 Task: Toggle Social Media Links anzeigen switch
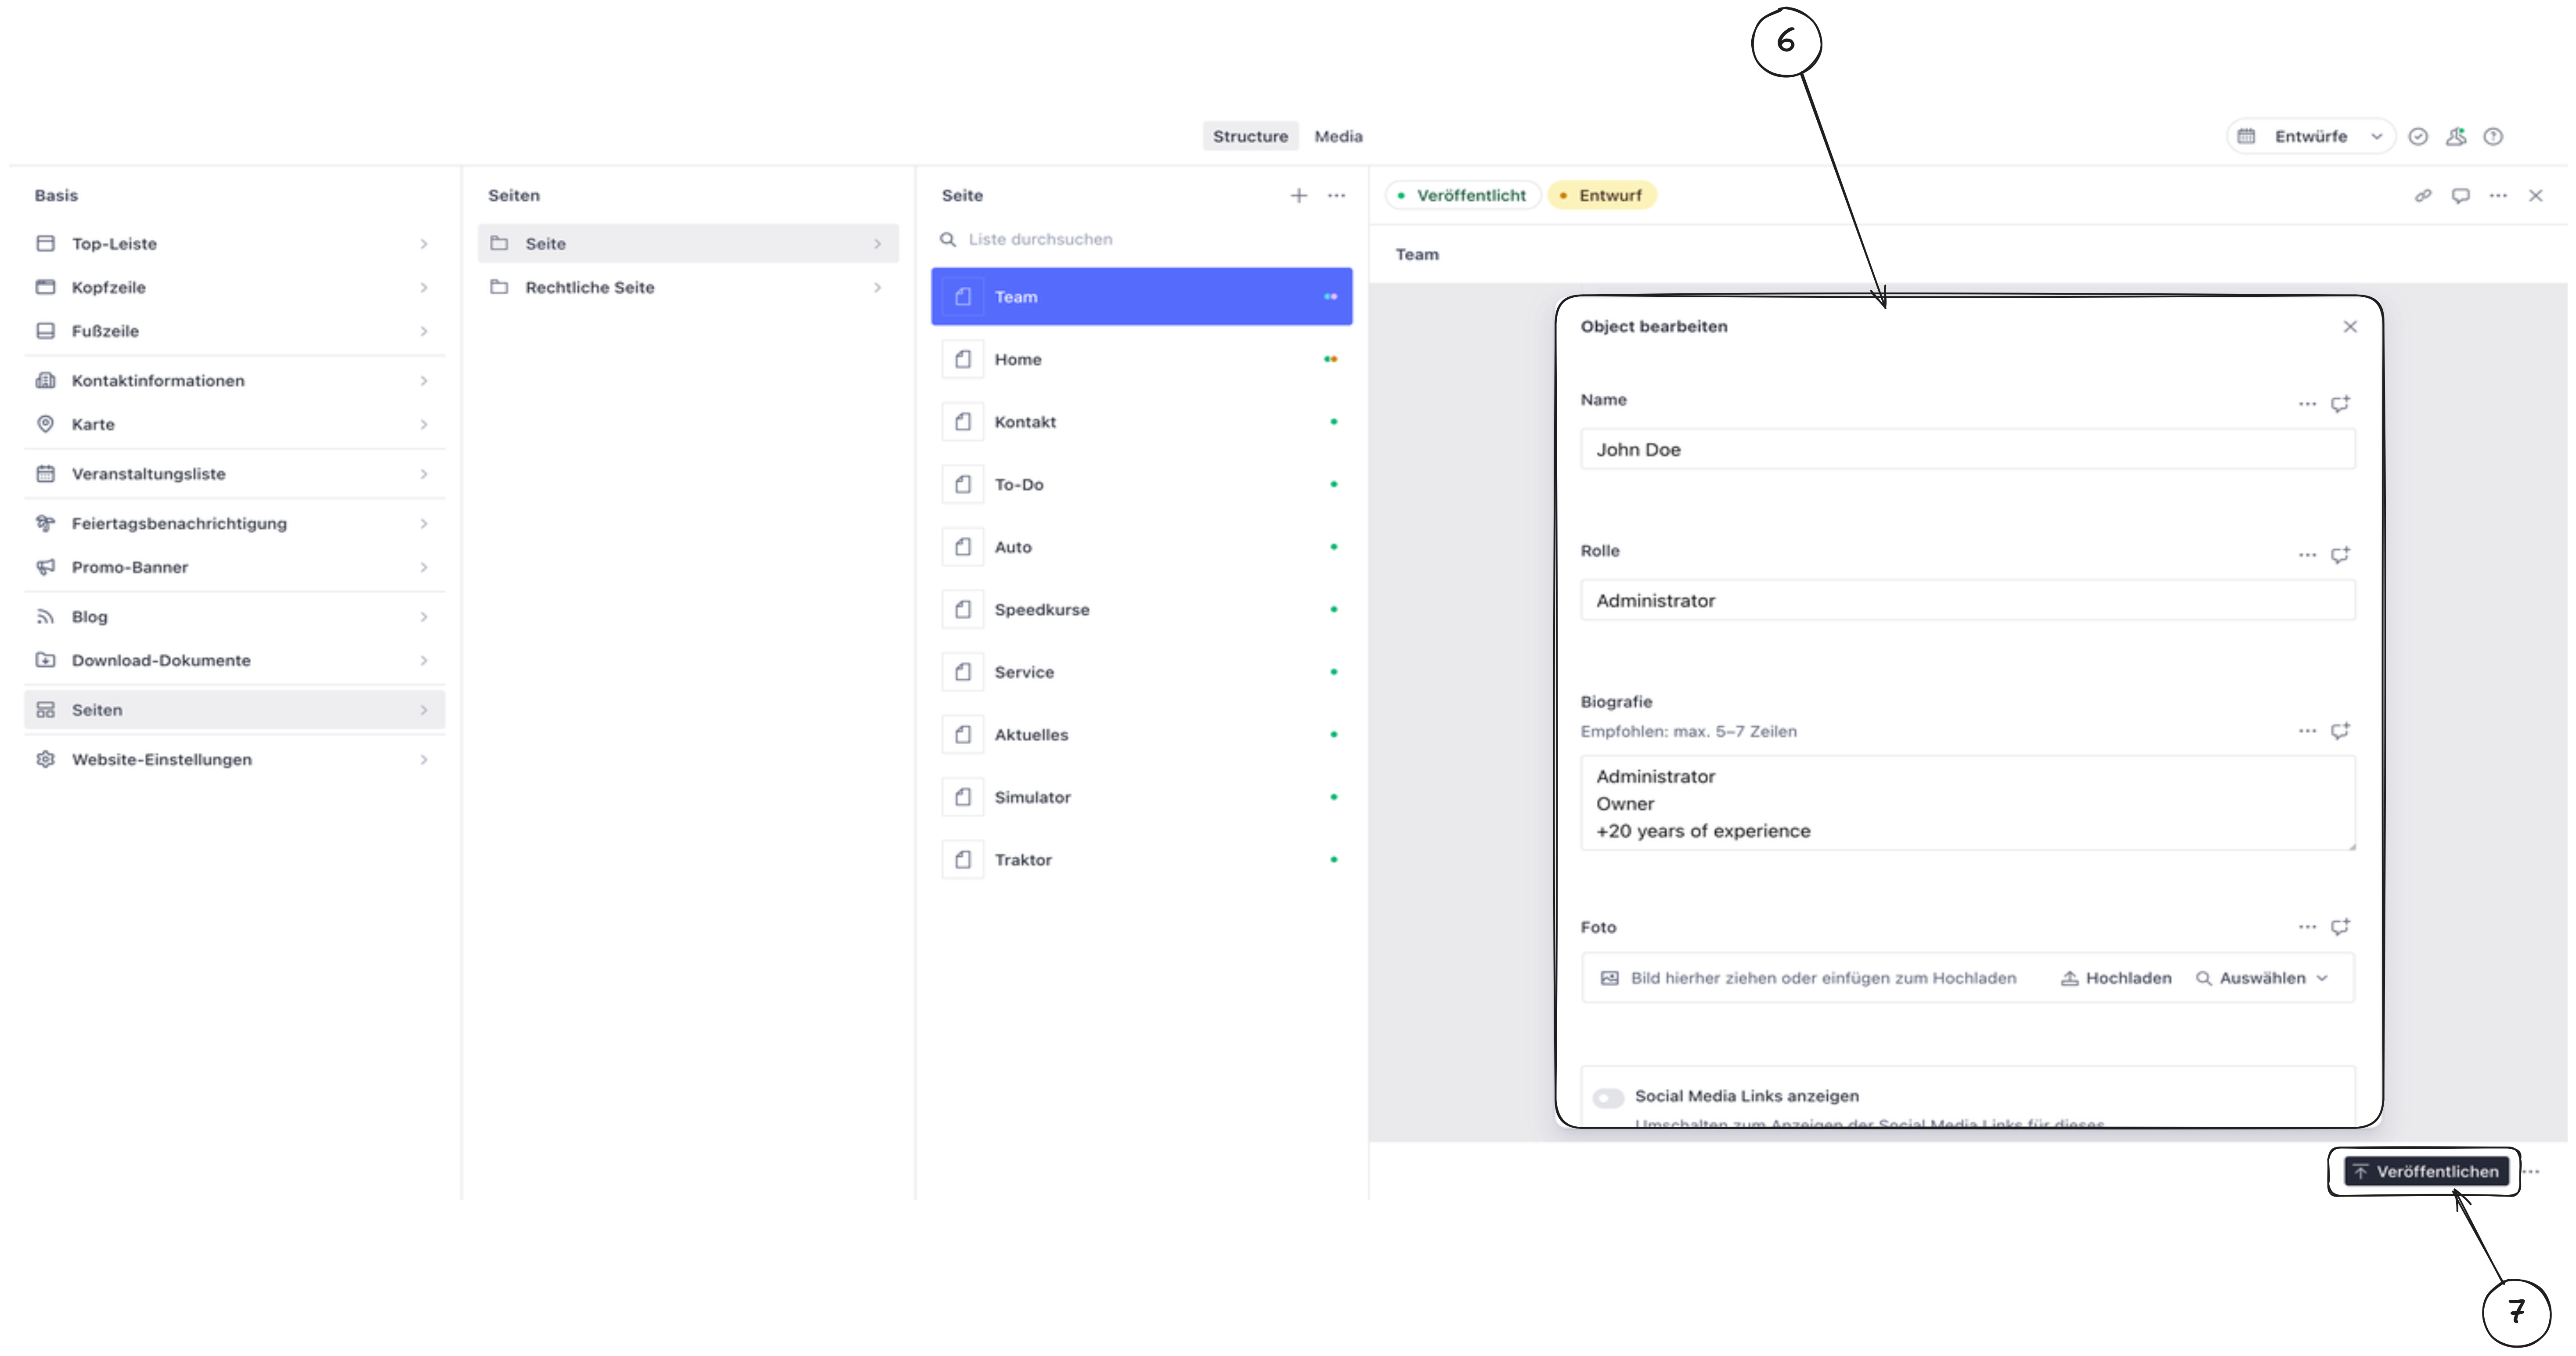1608,1098
